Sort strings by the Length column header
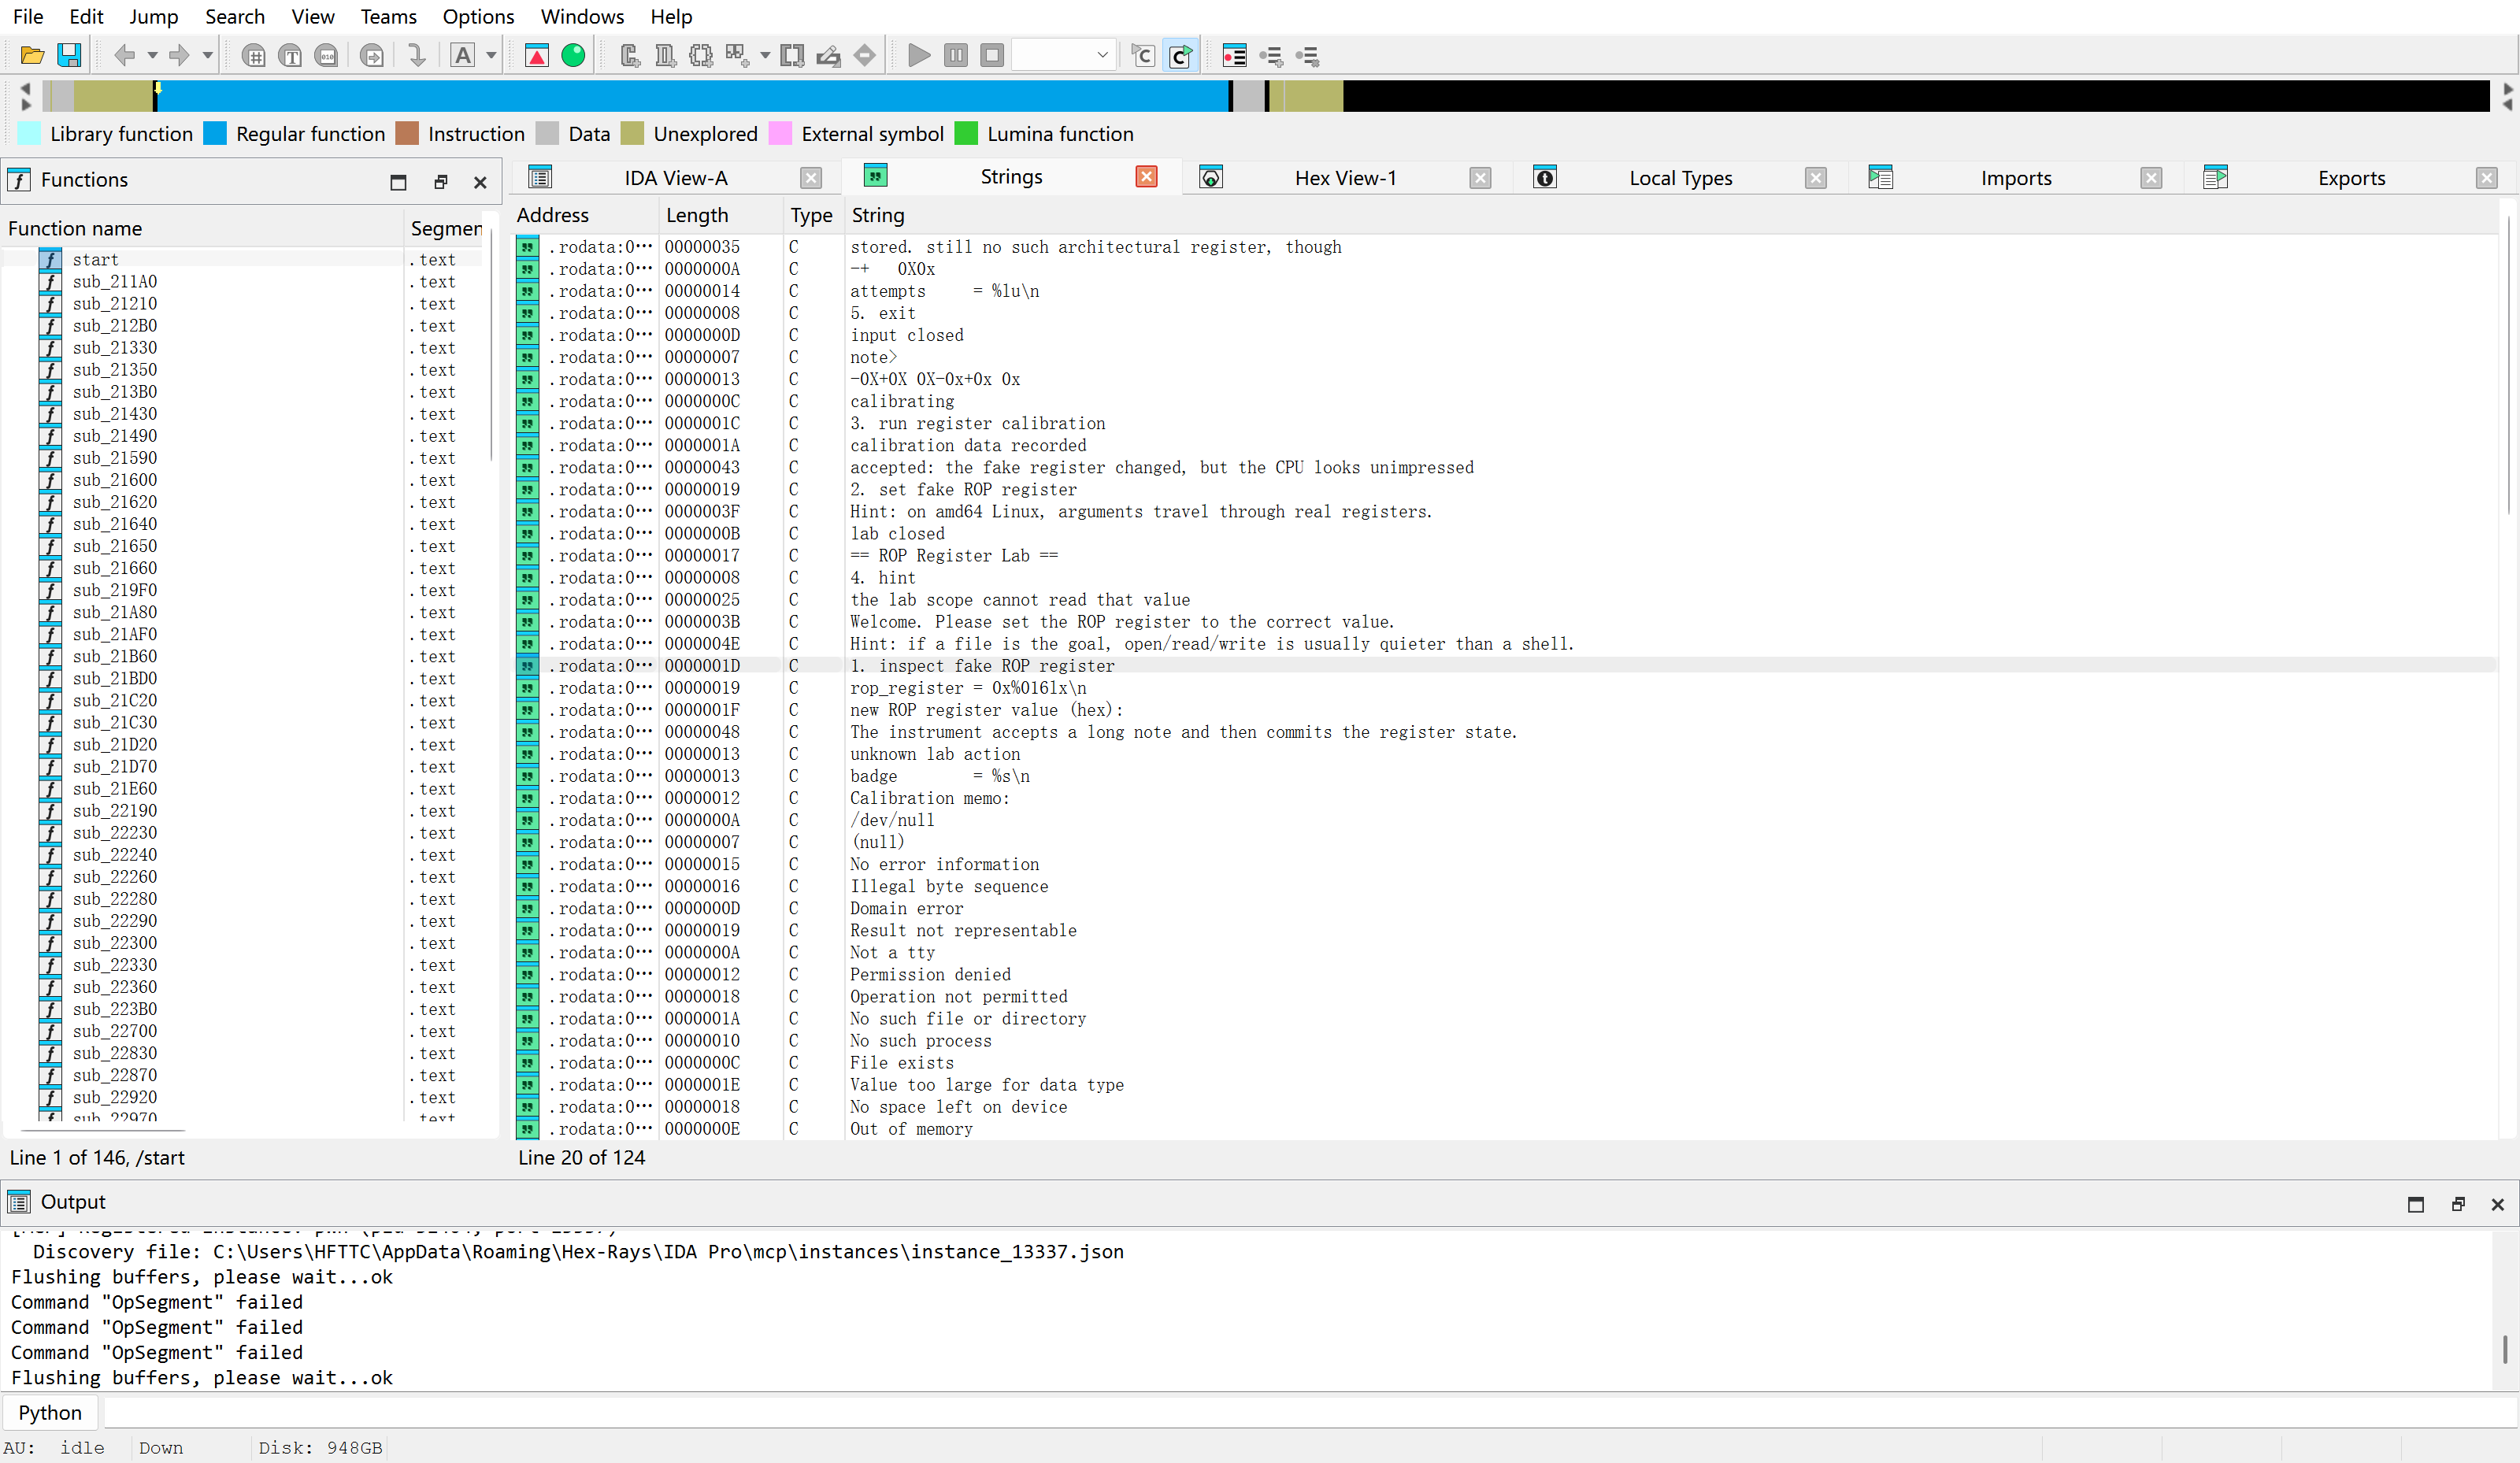The height and width of the screenshot is (1463, 2520). pos(722,215)
